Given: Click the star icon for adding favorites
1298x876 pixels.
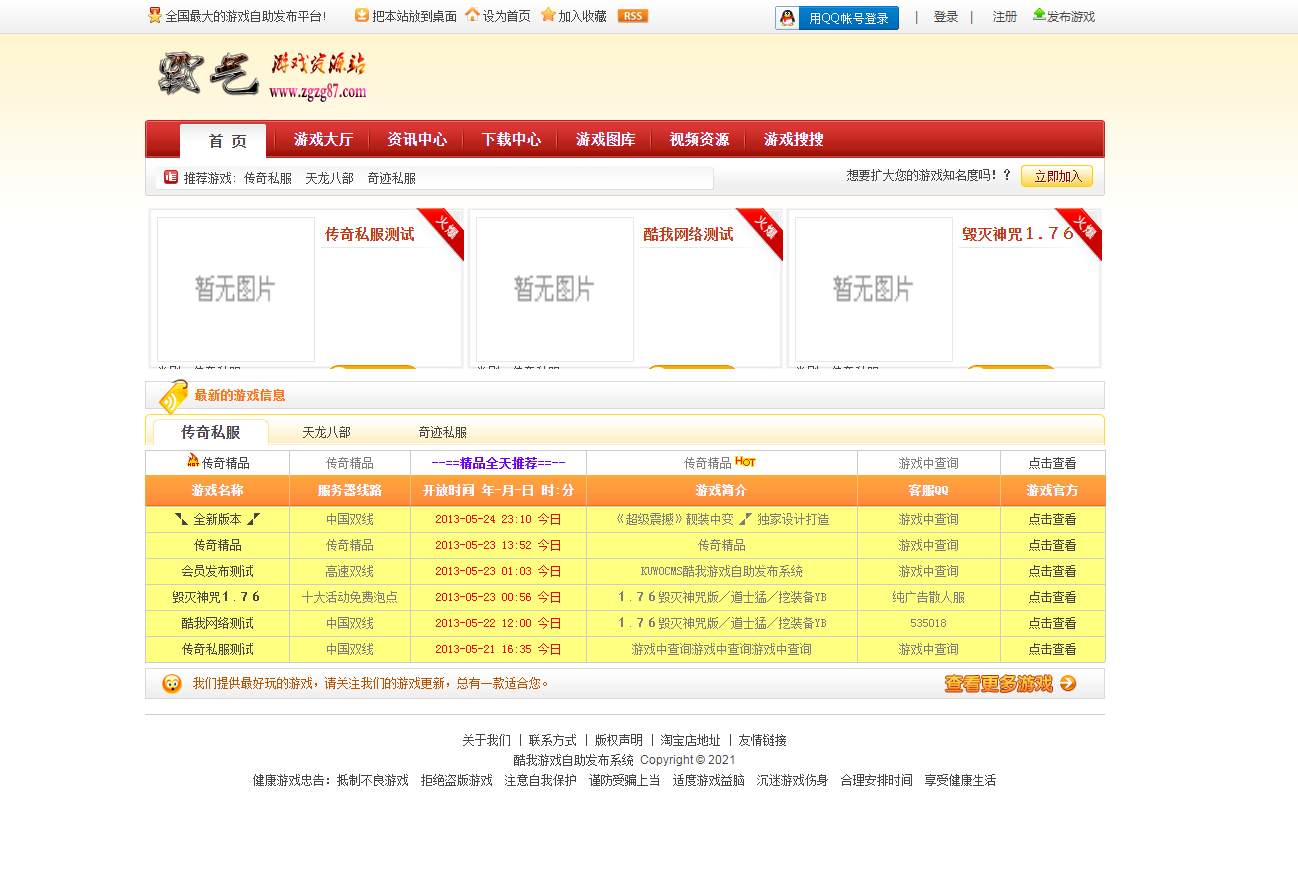Looking at the screenshot, I should [x=548, y=15].
